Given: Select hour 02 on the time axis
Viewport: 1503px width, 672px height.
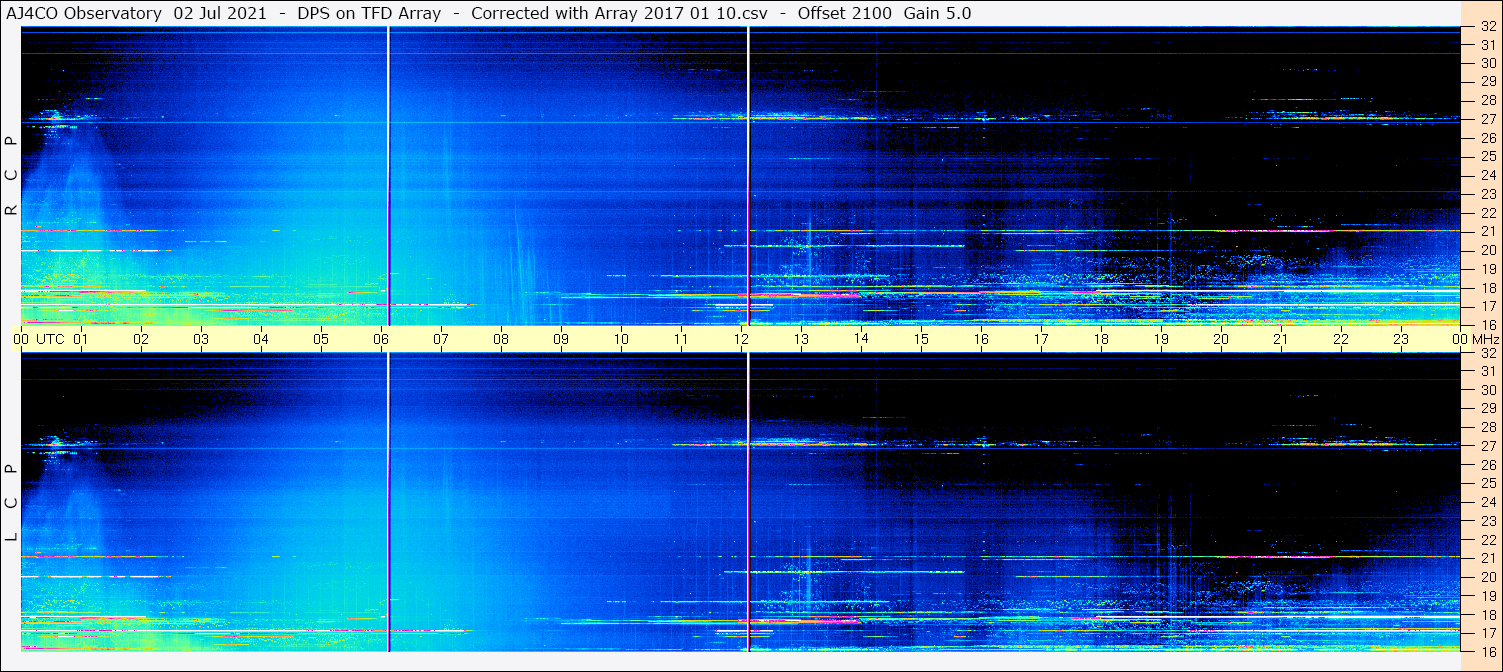Looking at the screenshot, I should 141,339.
